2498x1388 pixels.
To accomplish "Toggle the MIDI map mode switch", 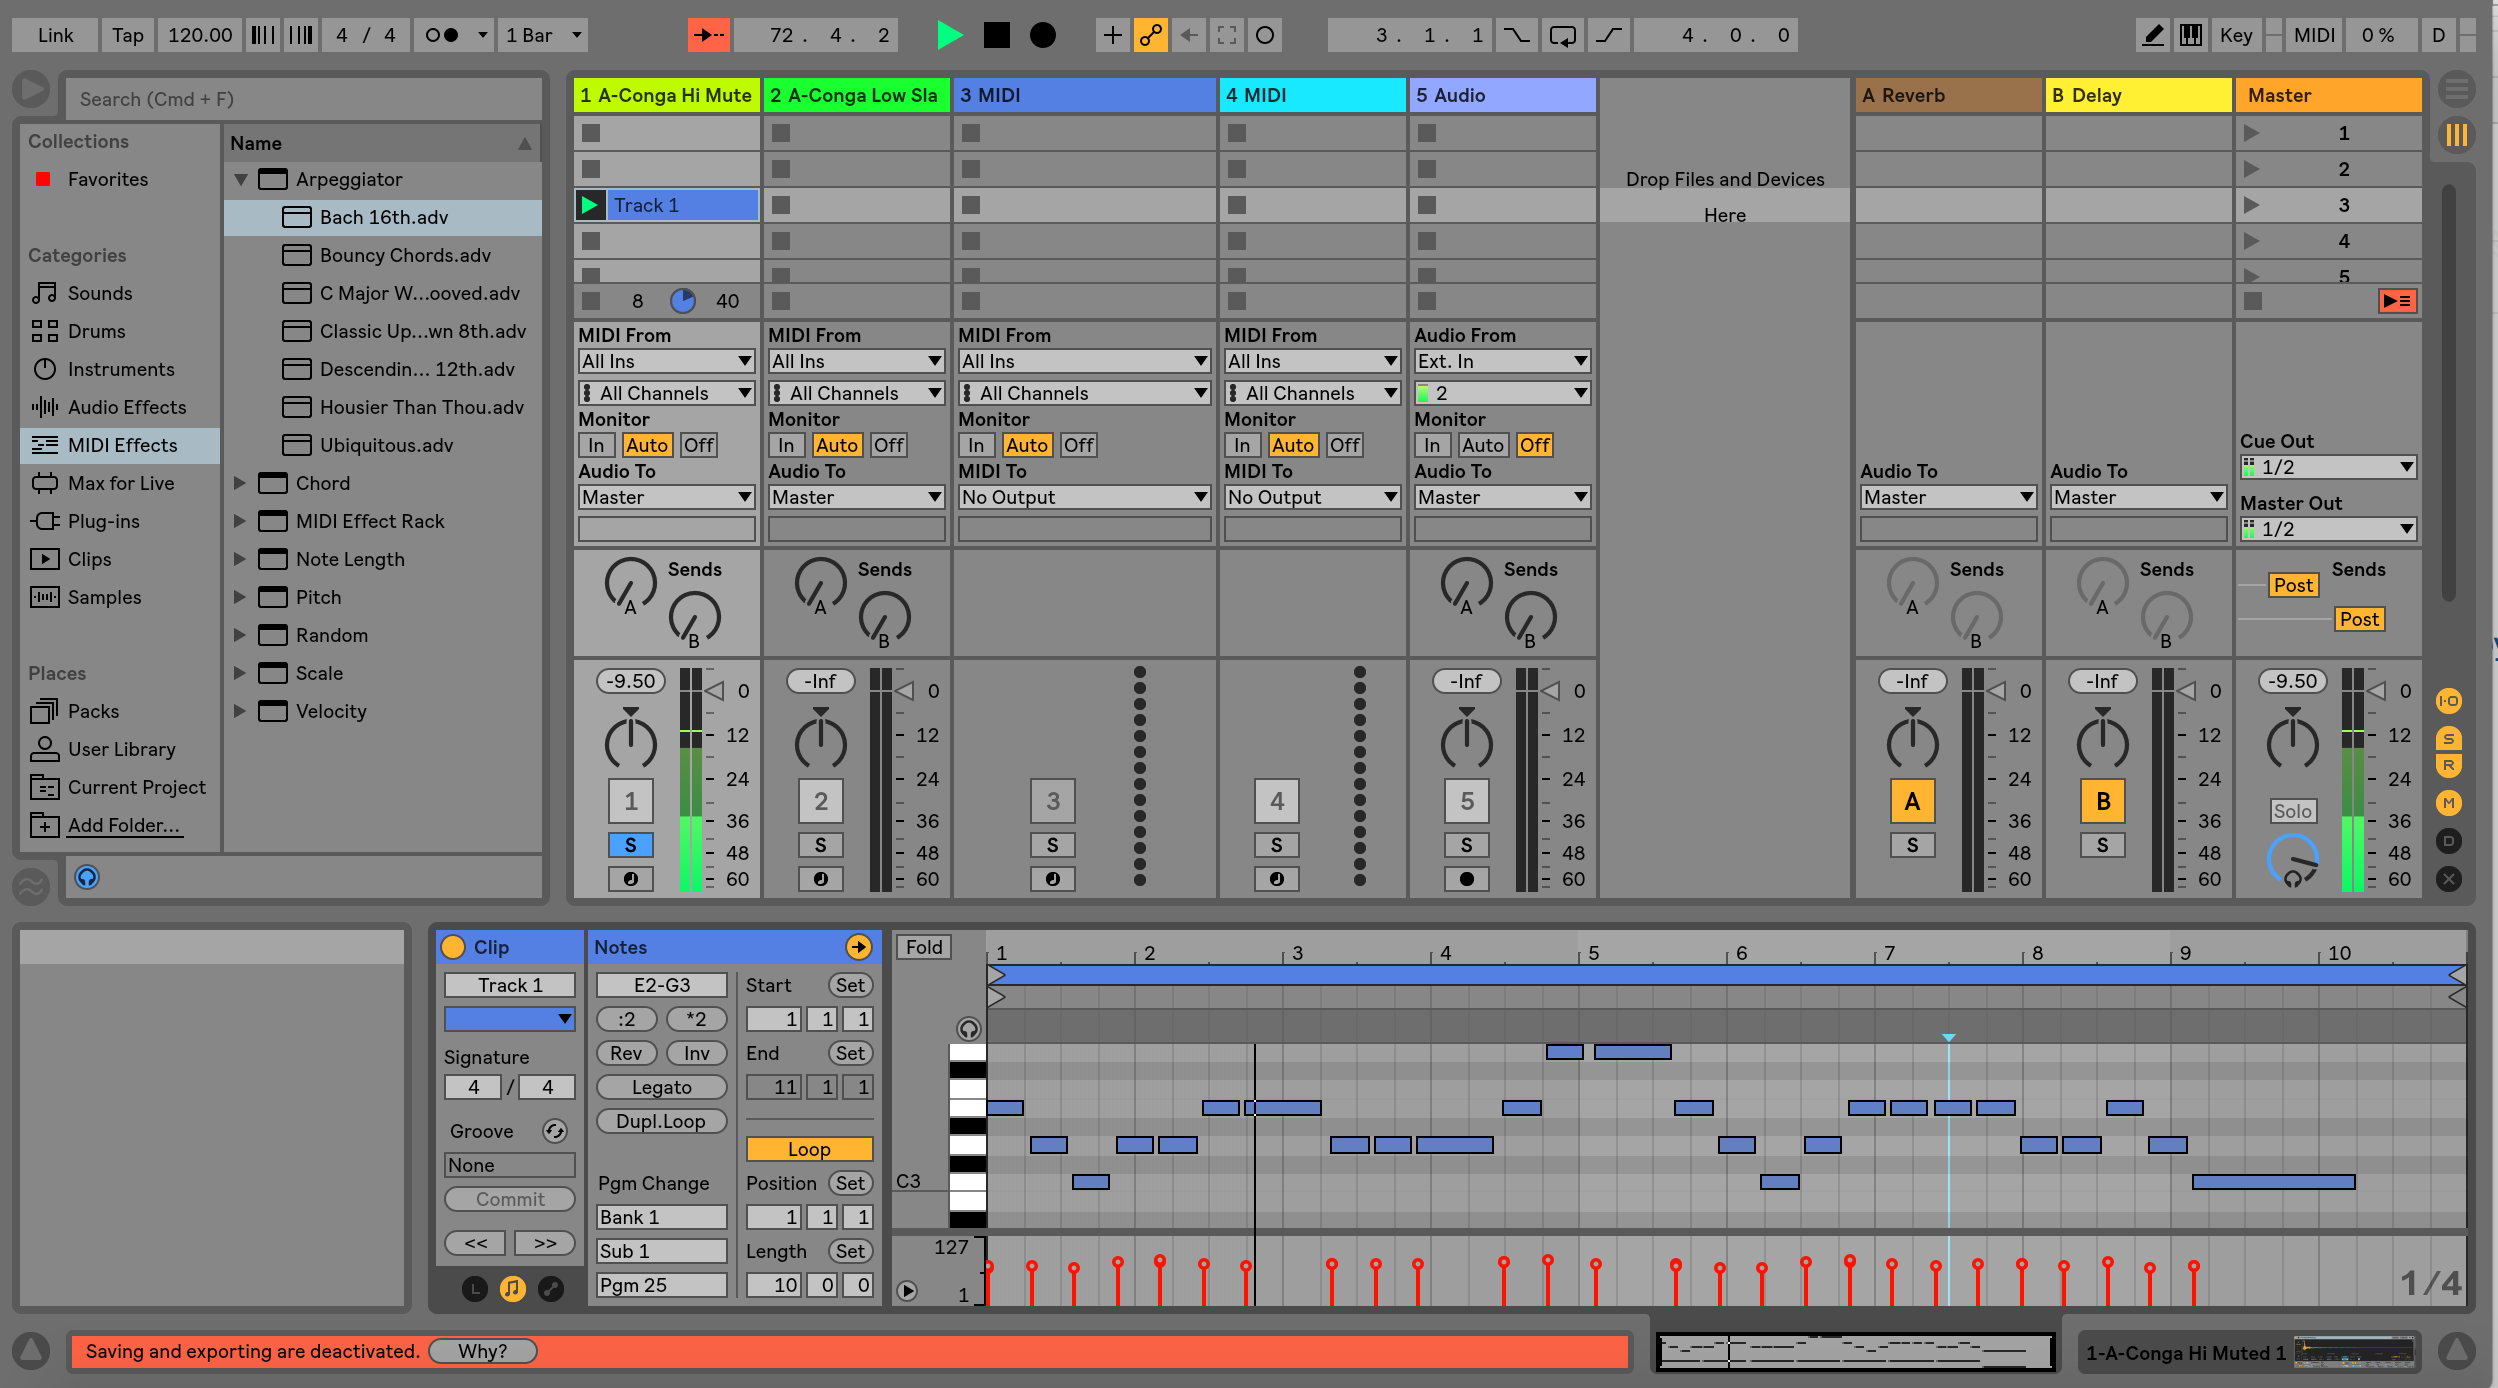I will pos(2314,35).
